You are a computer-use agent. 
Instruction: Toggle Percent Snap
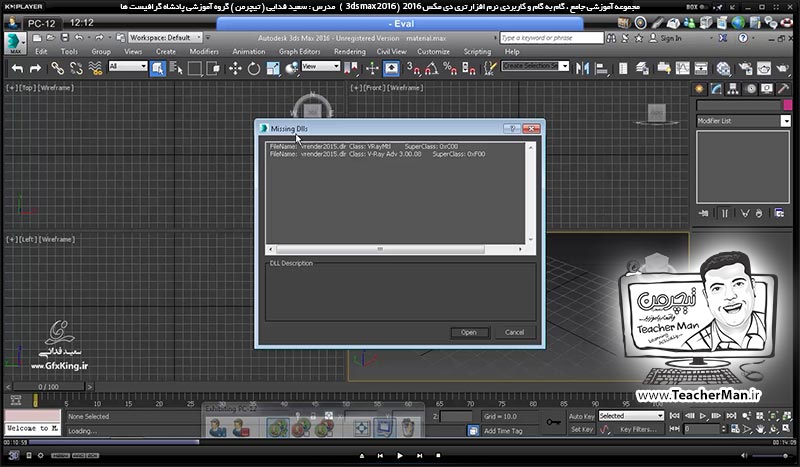point(450,68)
